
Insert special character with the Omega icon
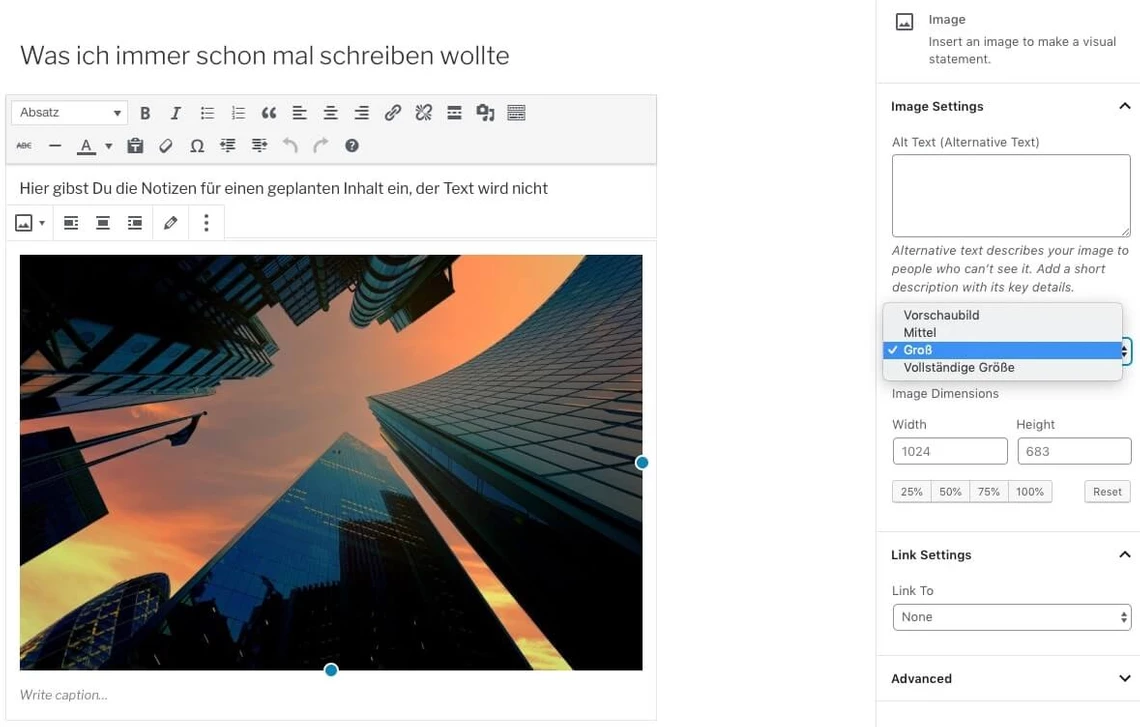click(197, 146)
